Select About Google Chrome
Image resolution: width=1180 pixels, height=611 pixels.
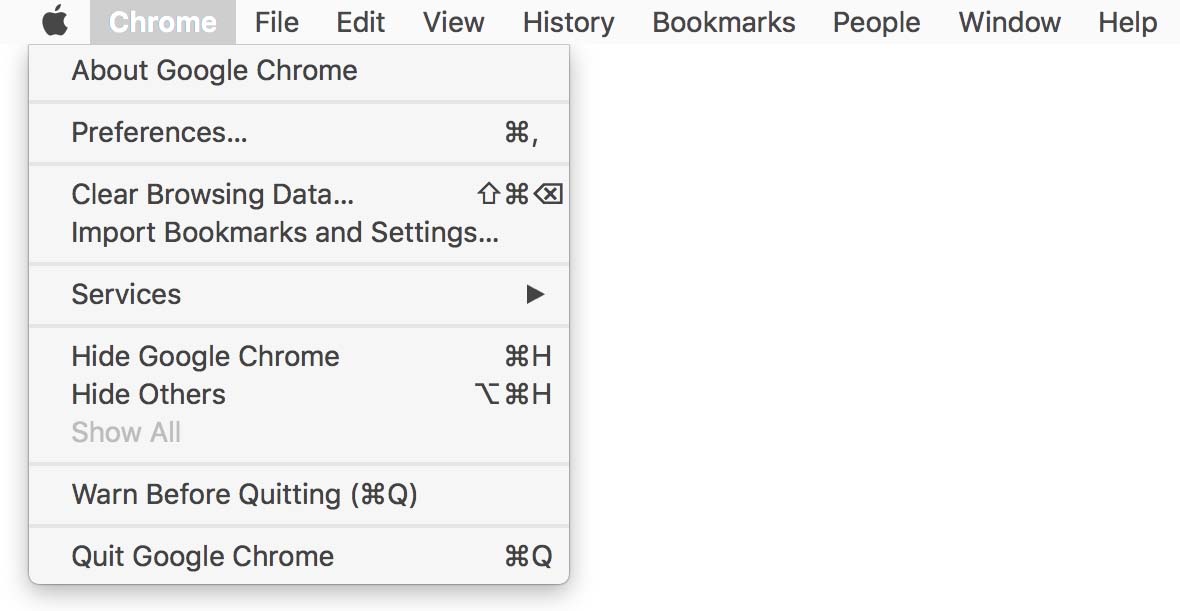click(x=213, y=70)
